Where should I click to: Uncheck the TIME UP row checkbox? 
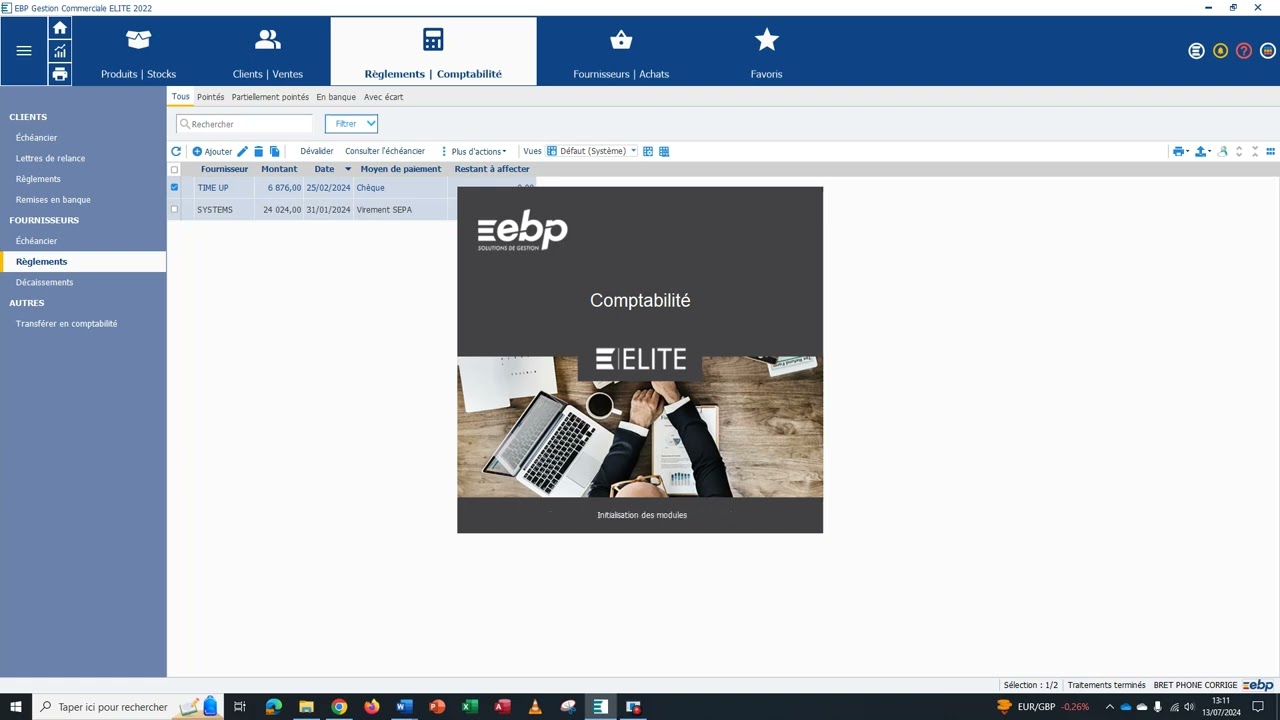pyautogui.click(x=174, y=187)
